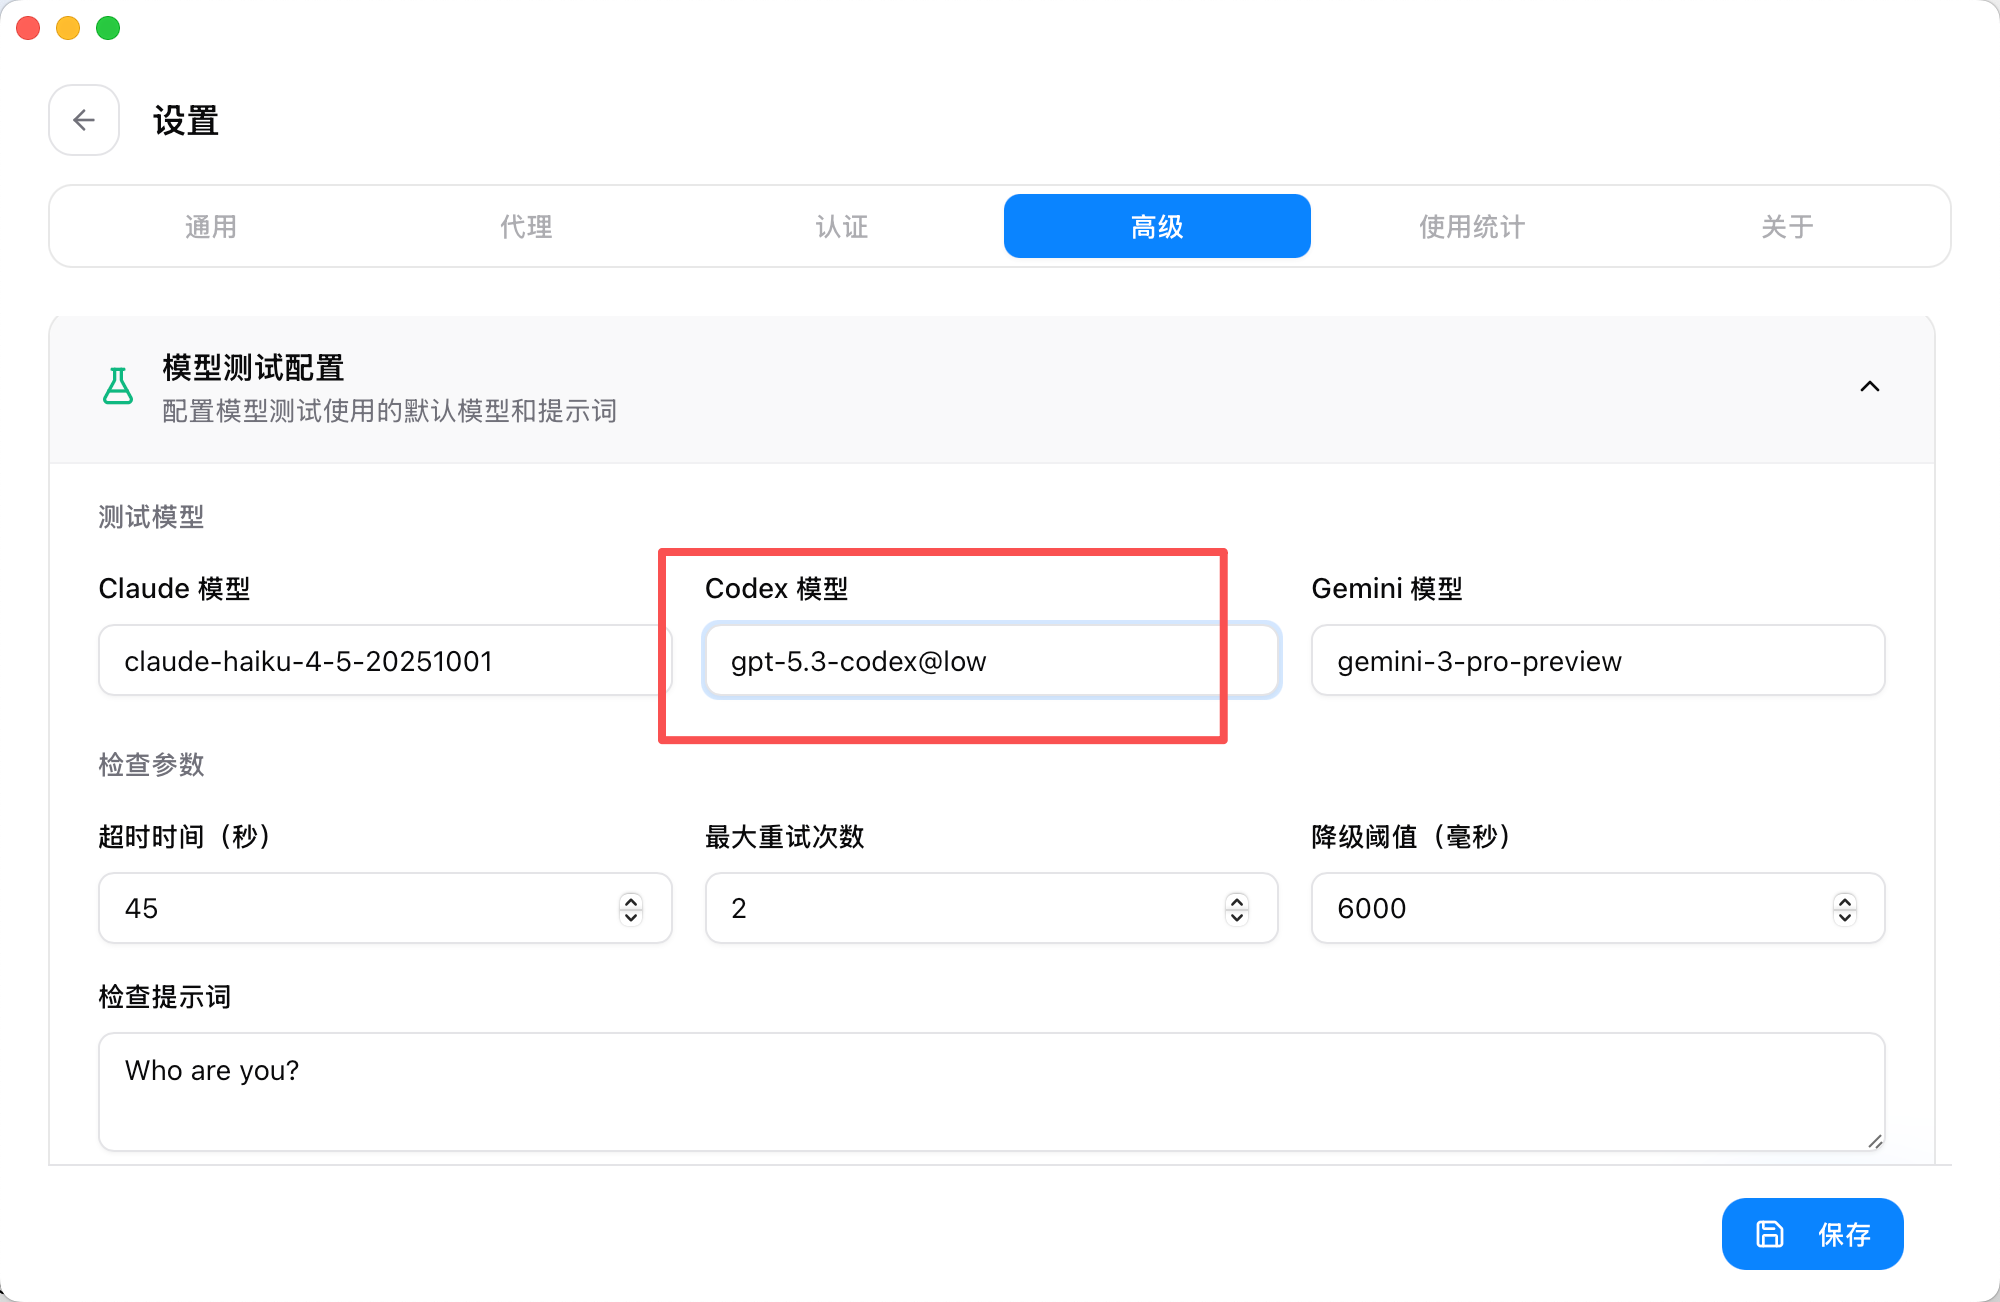2000x1302 pixels.
Task: Click the text area resize handle
Action: [x=1875, y=1141]
